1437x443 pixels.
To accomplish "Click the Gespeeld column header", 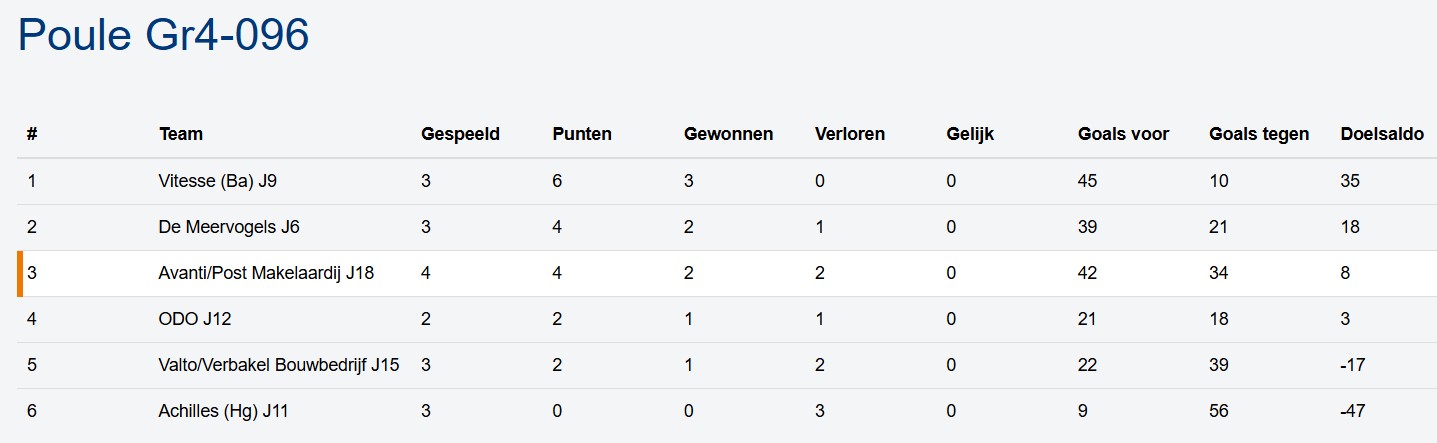I will (x=460, y=134).
